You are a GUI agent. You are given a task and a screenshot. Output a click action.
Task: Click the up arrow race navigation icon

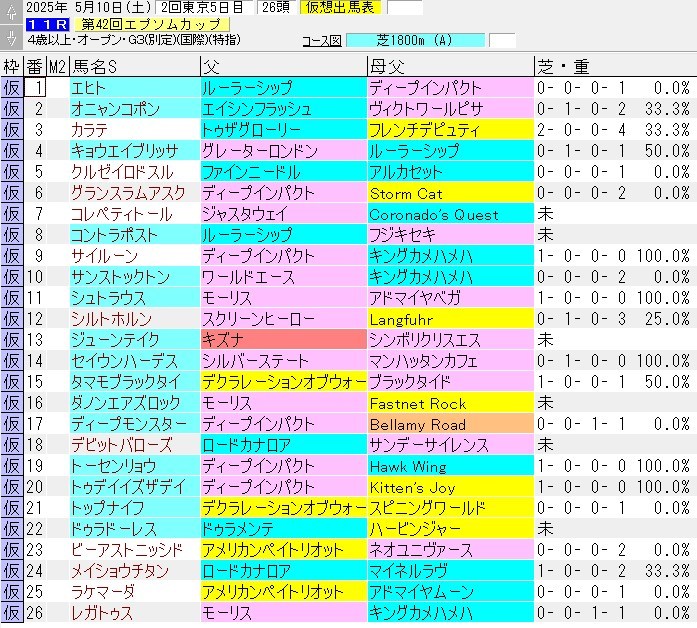pyautogui.click(x=11, y=12)
